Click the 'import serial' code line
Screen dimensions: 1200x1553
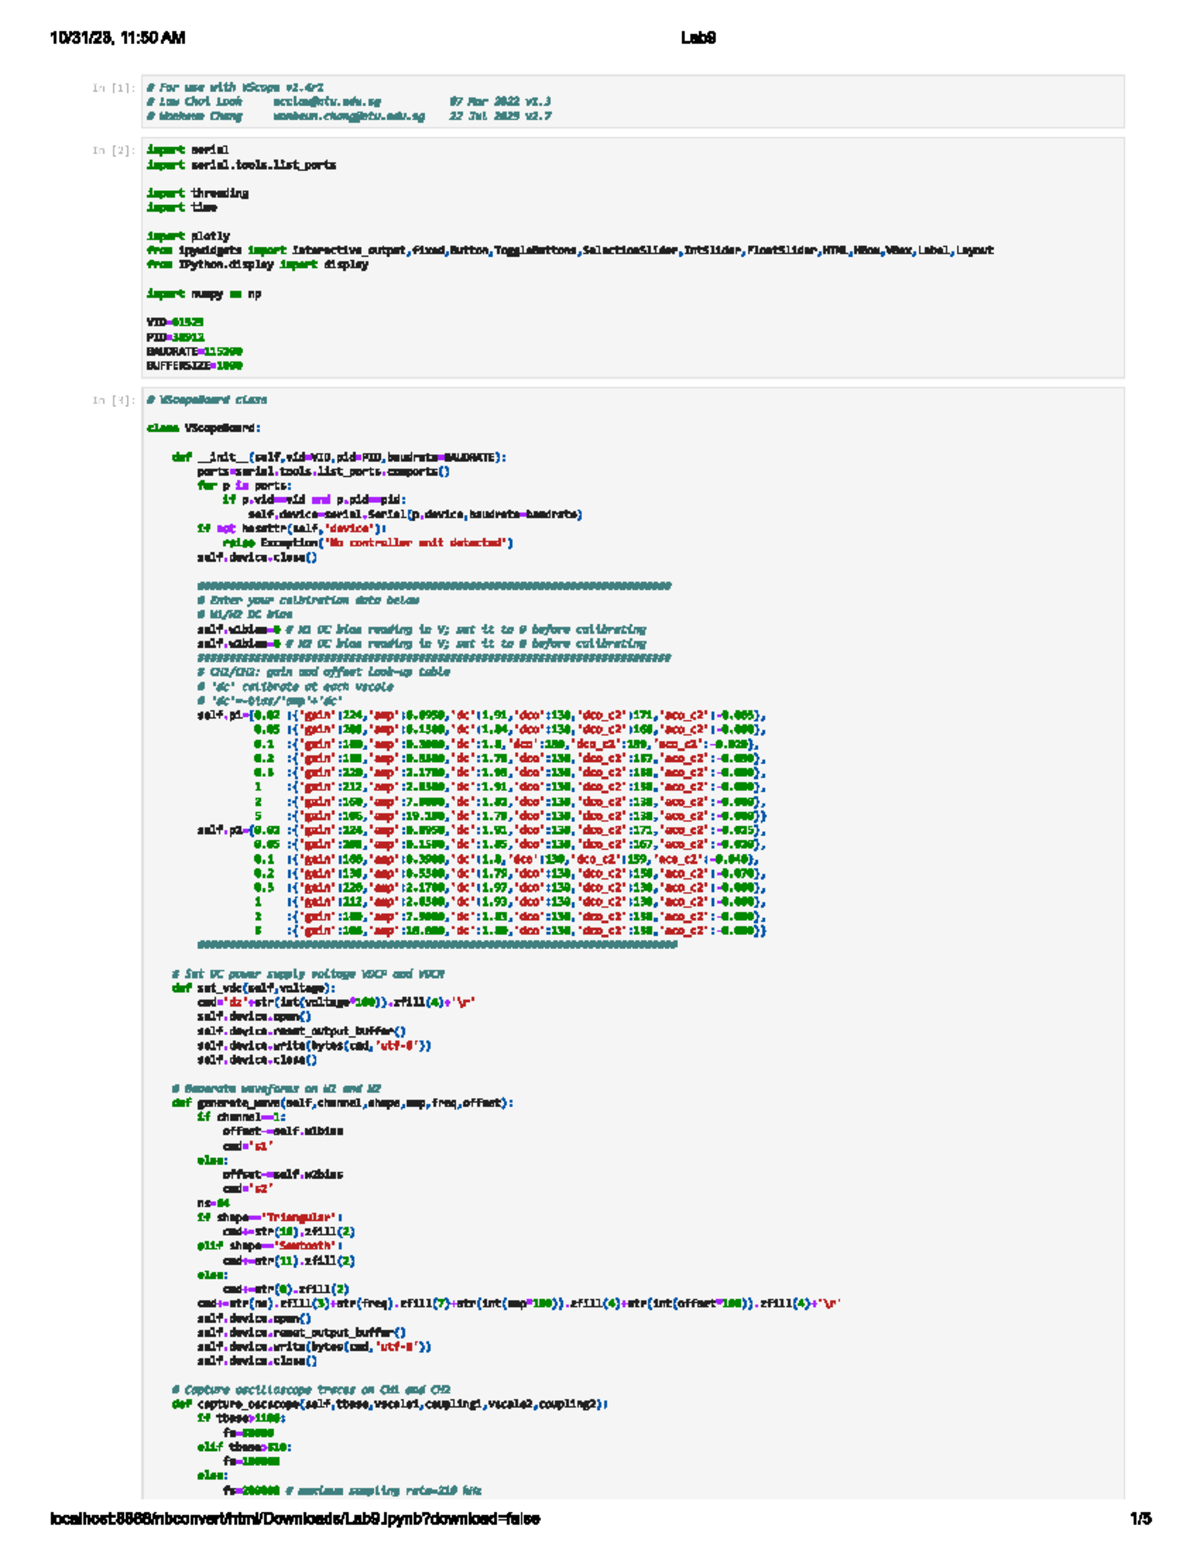tap(187, 150)
